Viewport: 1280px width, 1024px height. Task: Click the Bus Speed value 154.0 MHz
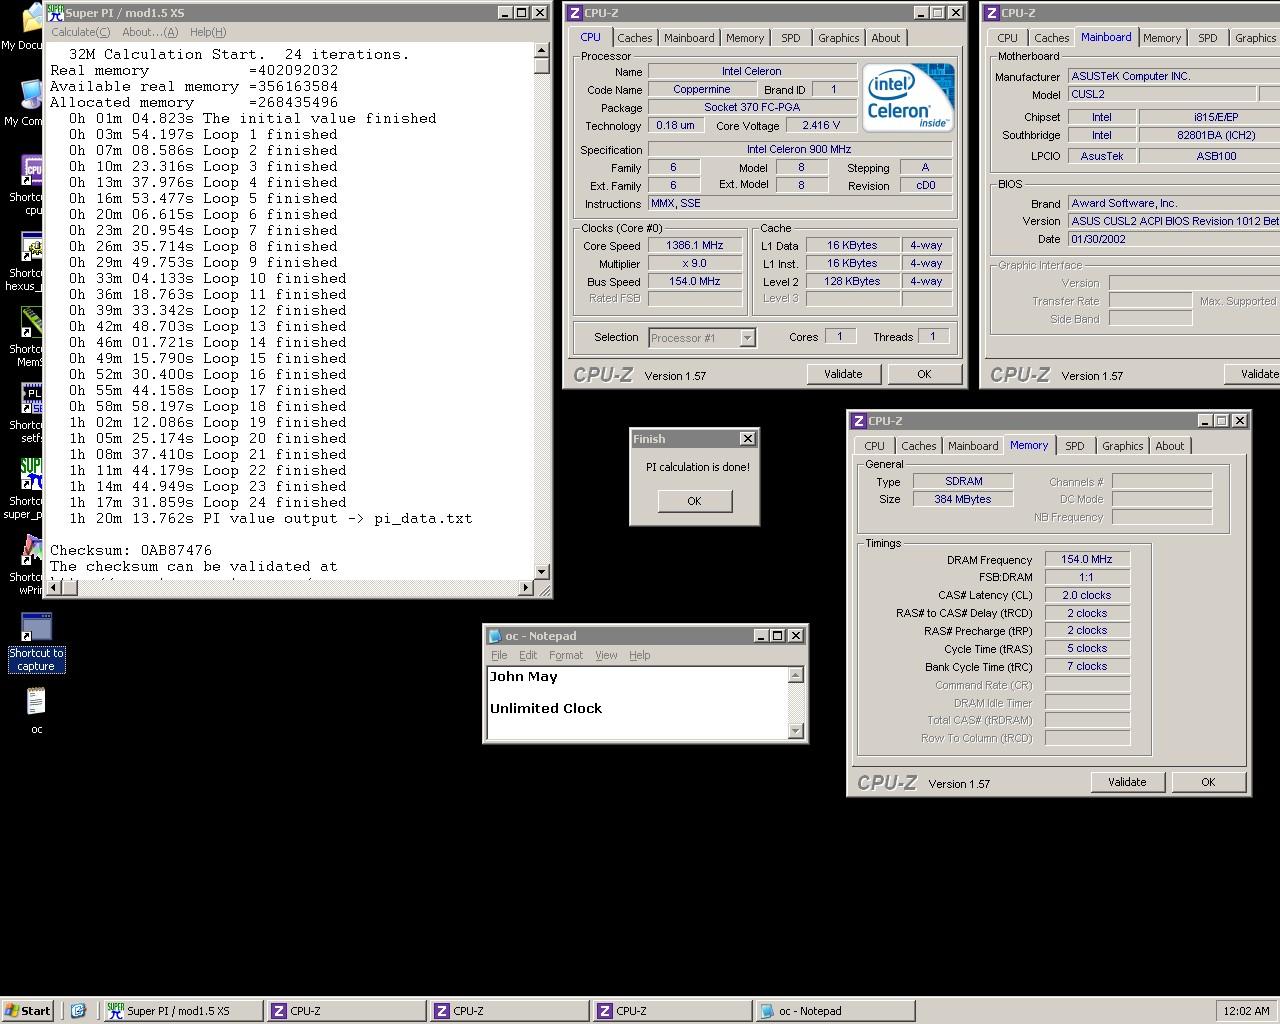click(x=694, y=282)
